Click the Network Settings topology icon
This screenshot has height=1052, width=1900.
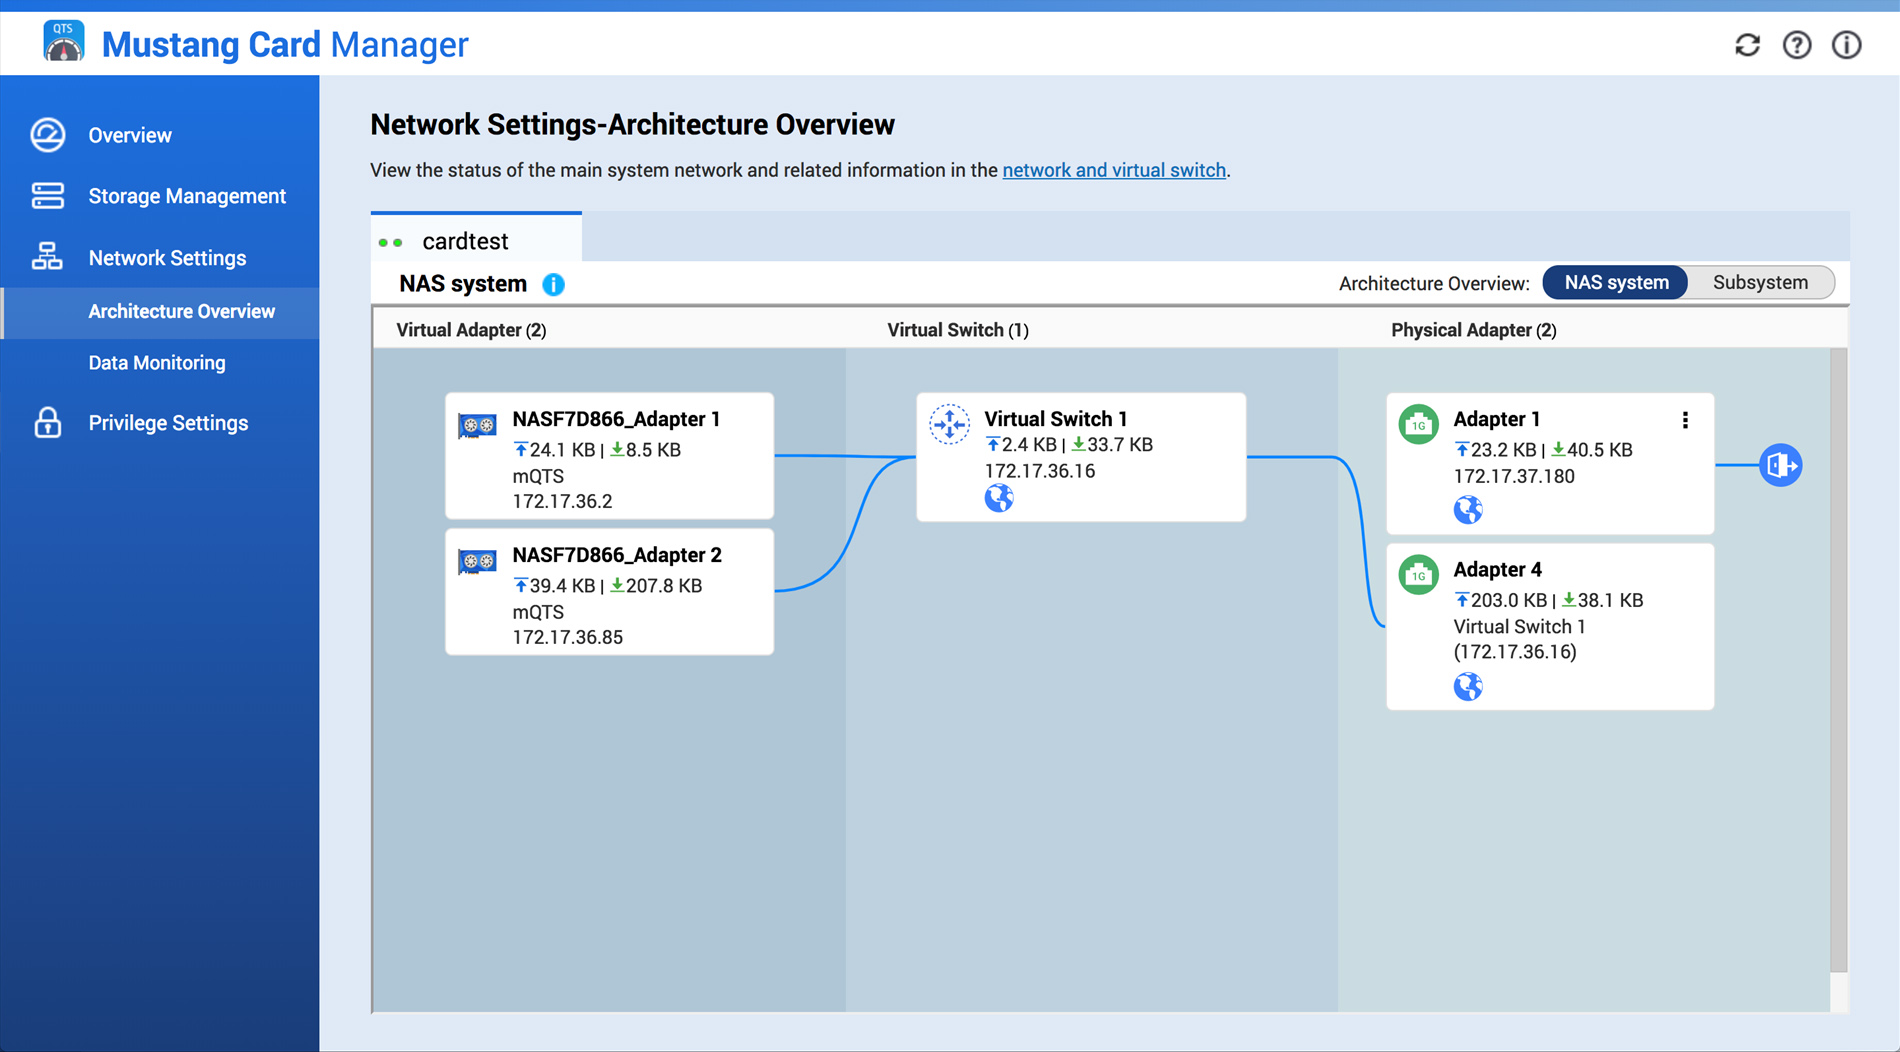click(47, 257)
